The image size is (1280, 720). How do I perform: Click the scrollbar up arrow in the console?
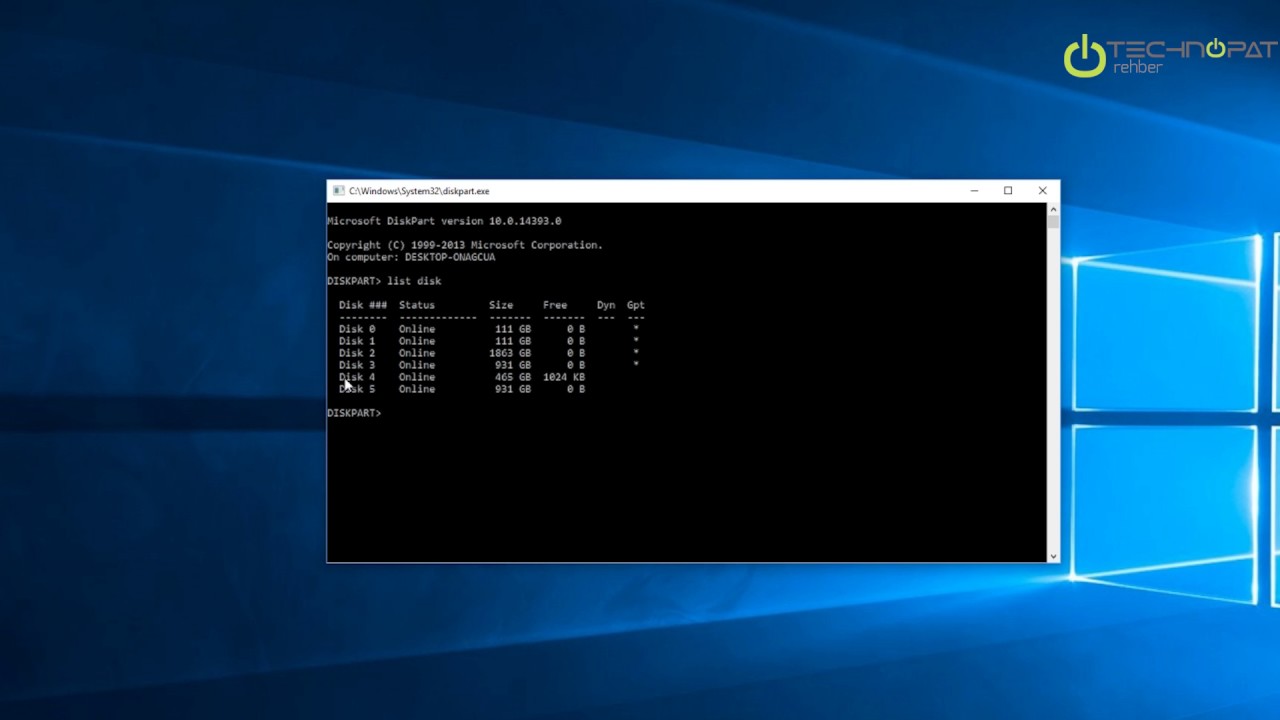pyautogui.click(x=1053, y=209)
